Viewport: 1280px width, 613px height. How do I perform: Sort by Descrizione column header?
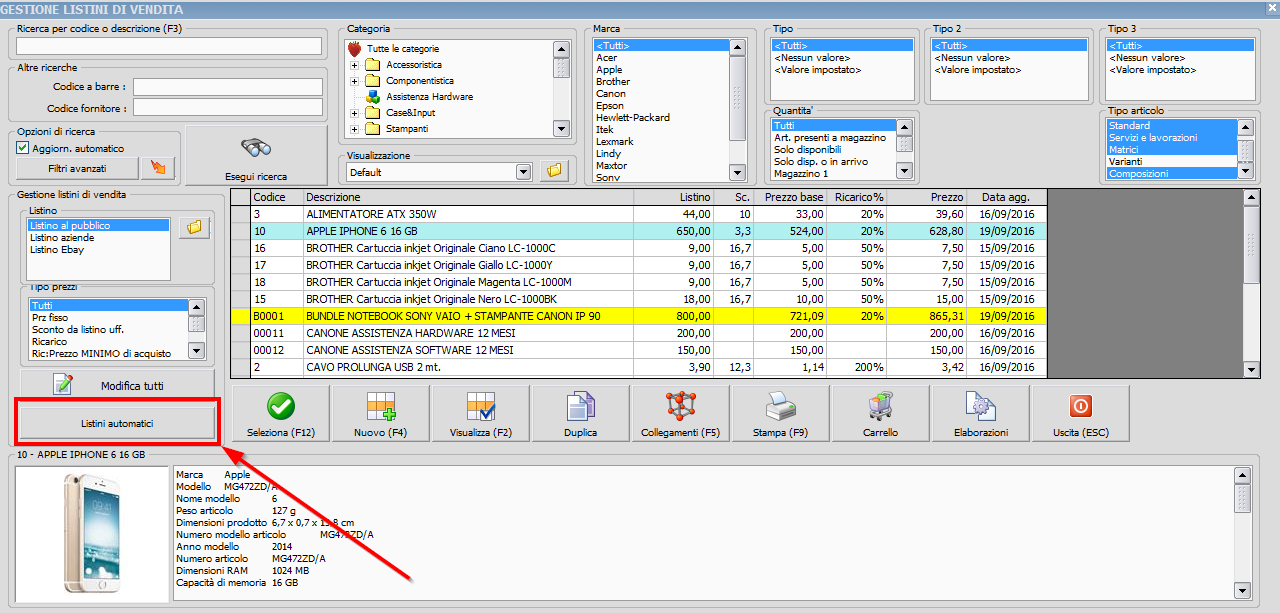469,197
